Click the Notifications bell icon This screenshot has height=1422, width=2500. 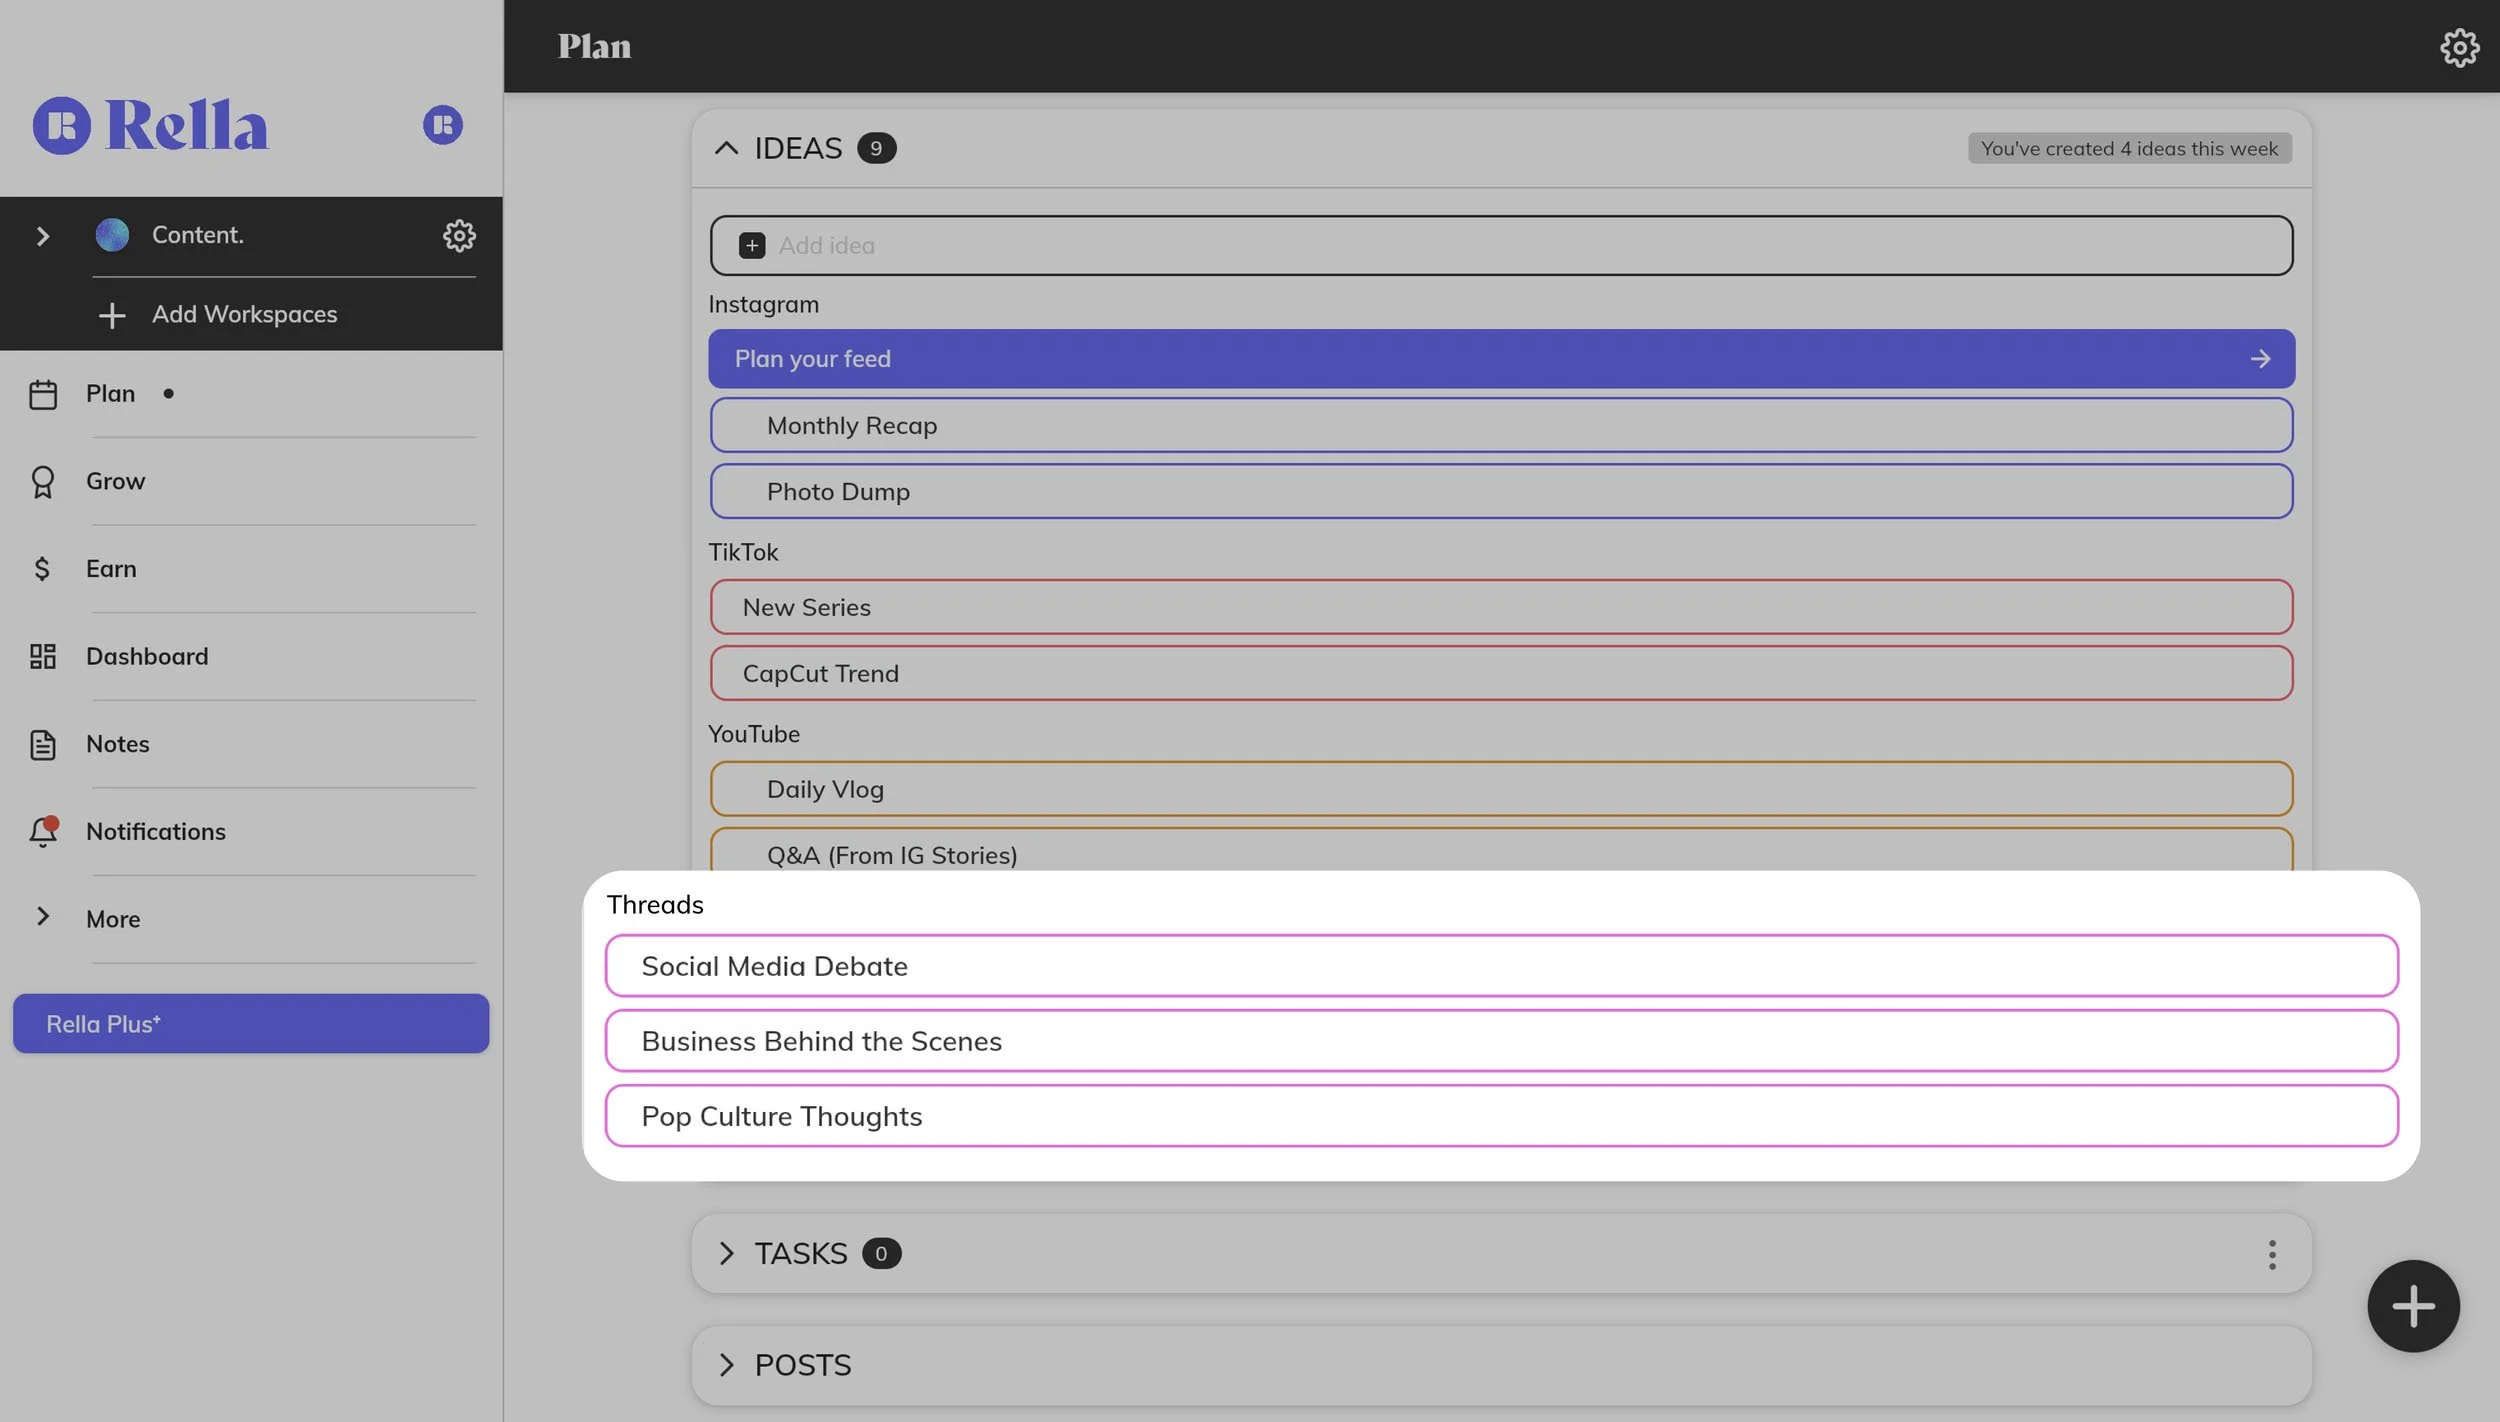tap(43, 832)
